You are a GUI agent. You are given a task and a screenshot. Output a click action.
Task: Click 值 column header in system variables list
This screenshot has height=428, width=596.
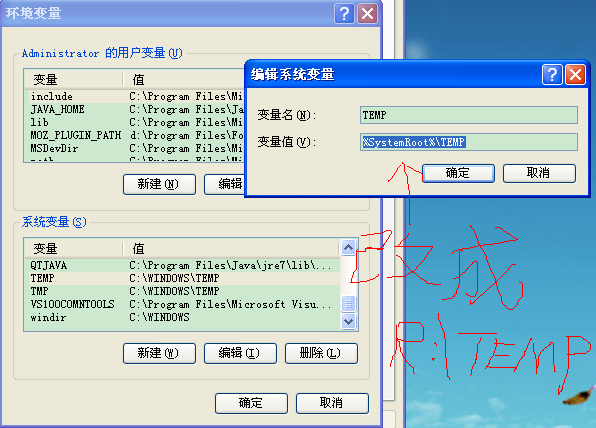coord(231,249)
